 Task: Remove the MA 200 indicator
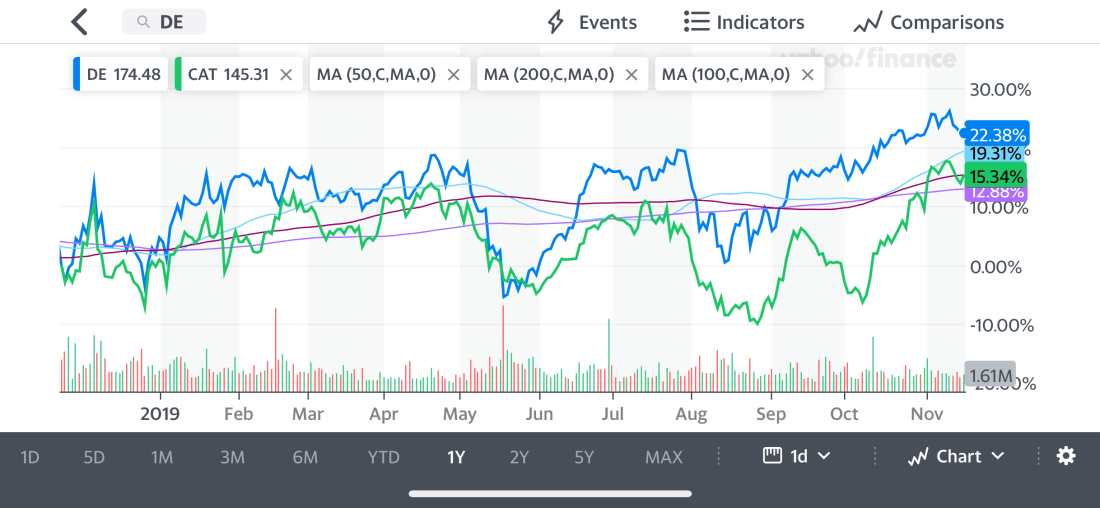(x=631, y=74)
